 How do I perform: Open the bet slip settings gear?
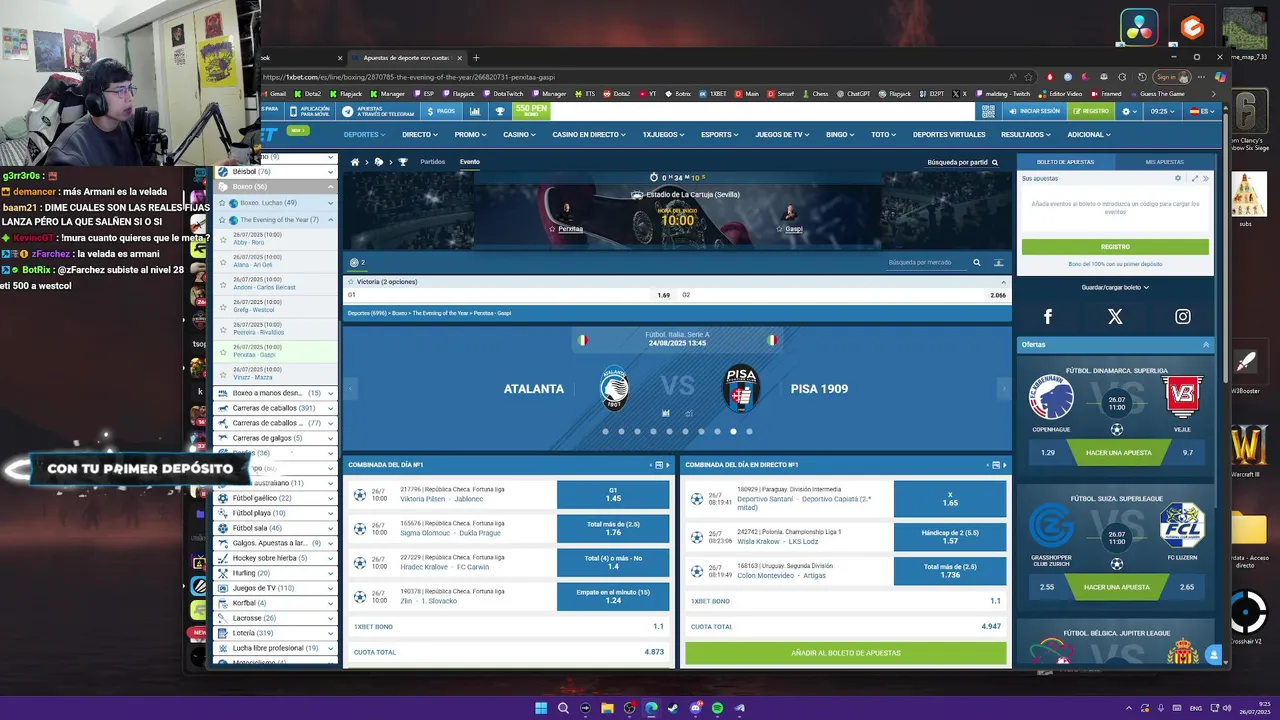[x=1178, y=178]
